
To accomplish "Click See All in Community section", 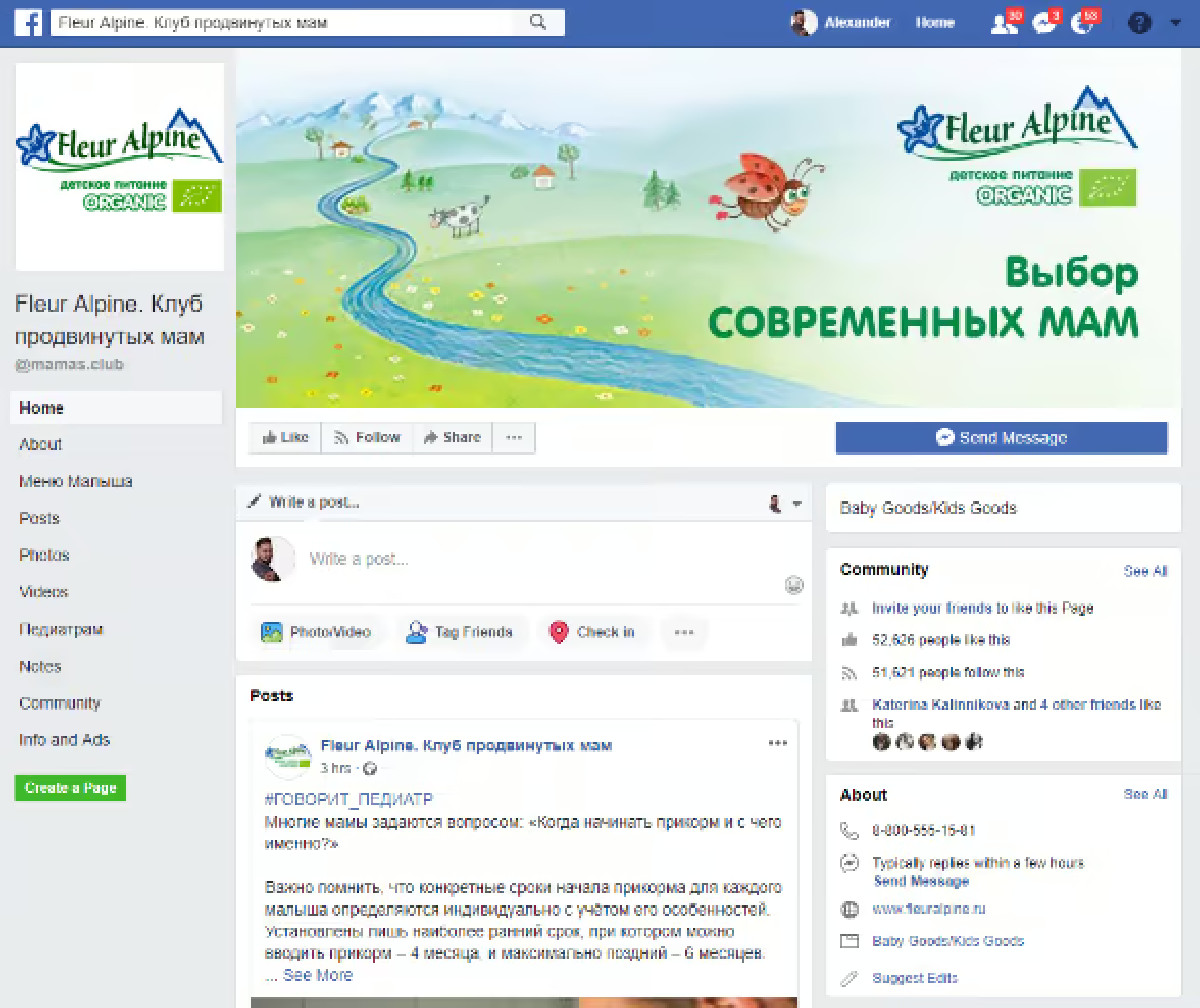I will coord(1145,571).
